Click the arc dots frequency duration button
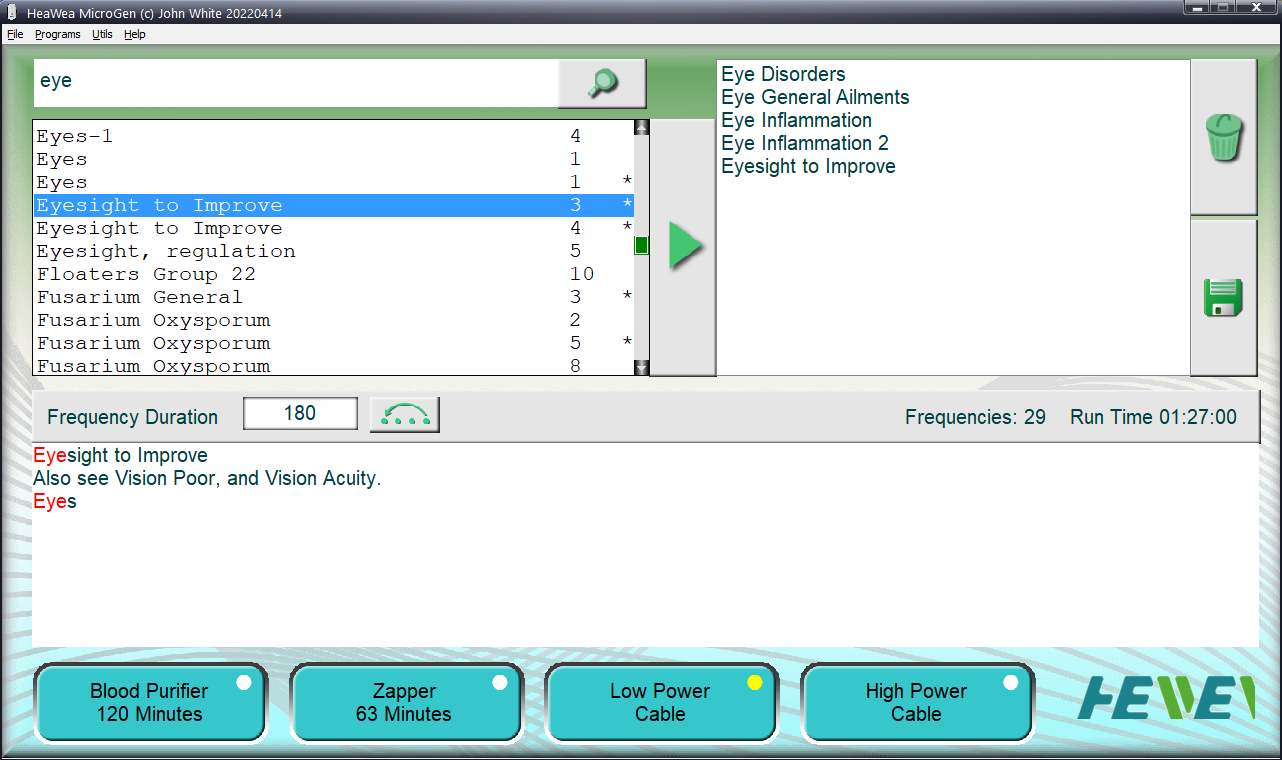 (x=405, y=415)
